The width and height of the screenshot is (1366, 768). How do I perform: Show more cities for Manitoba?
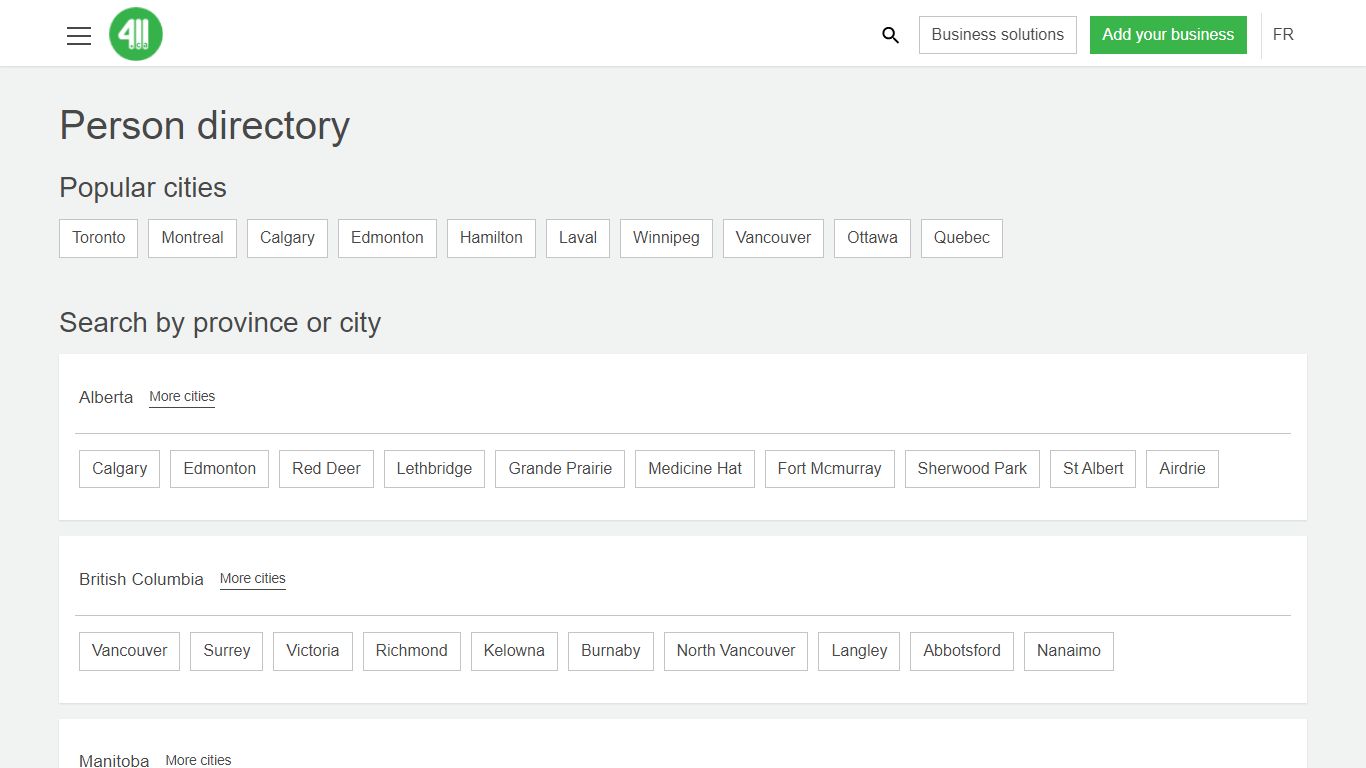click(x=198, y=760)
